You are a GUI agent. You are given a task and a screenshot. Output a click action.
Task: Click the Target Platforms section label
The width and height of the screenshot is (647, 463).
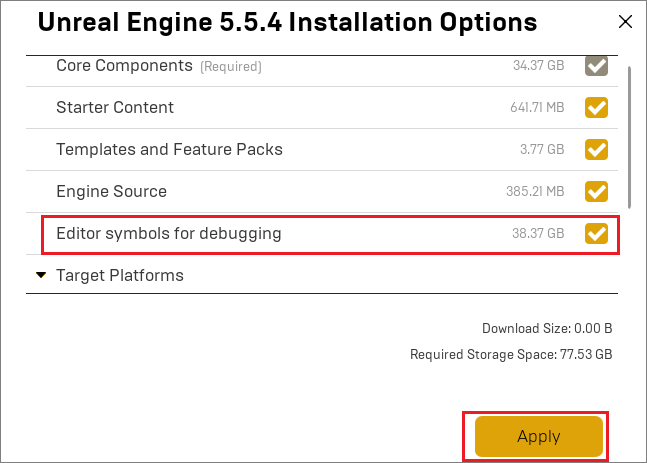[120, 275]
